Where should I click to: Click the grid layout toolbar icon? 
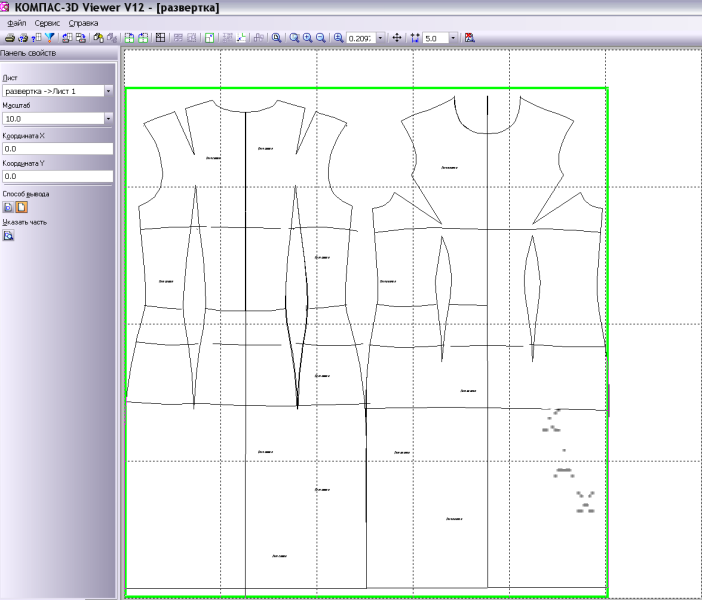tap(160, 37)
